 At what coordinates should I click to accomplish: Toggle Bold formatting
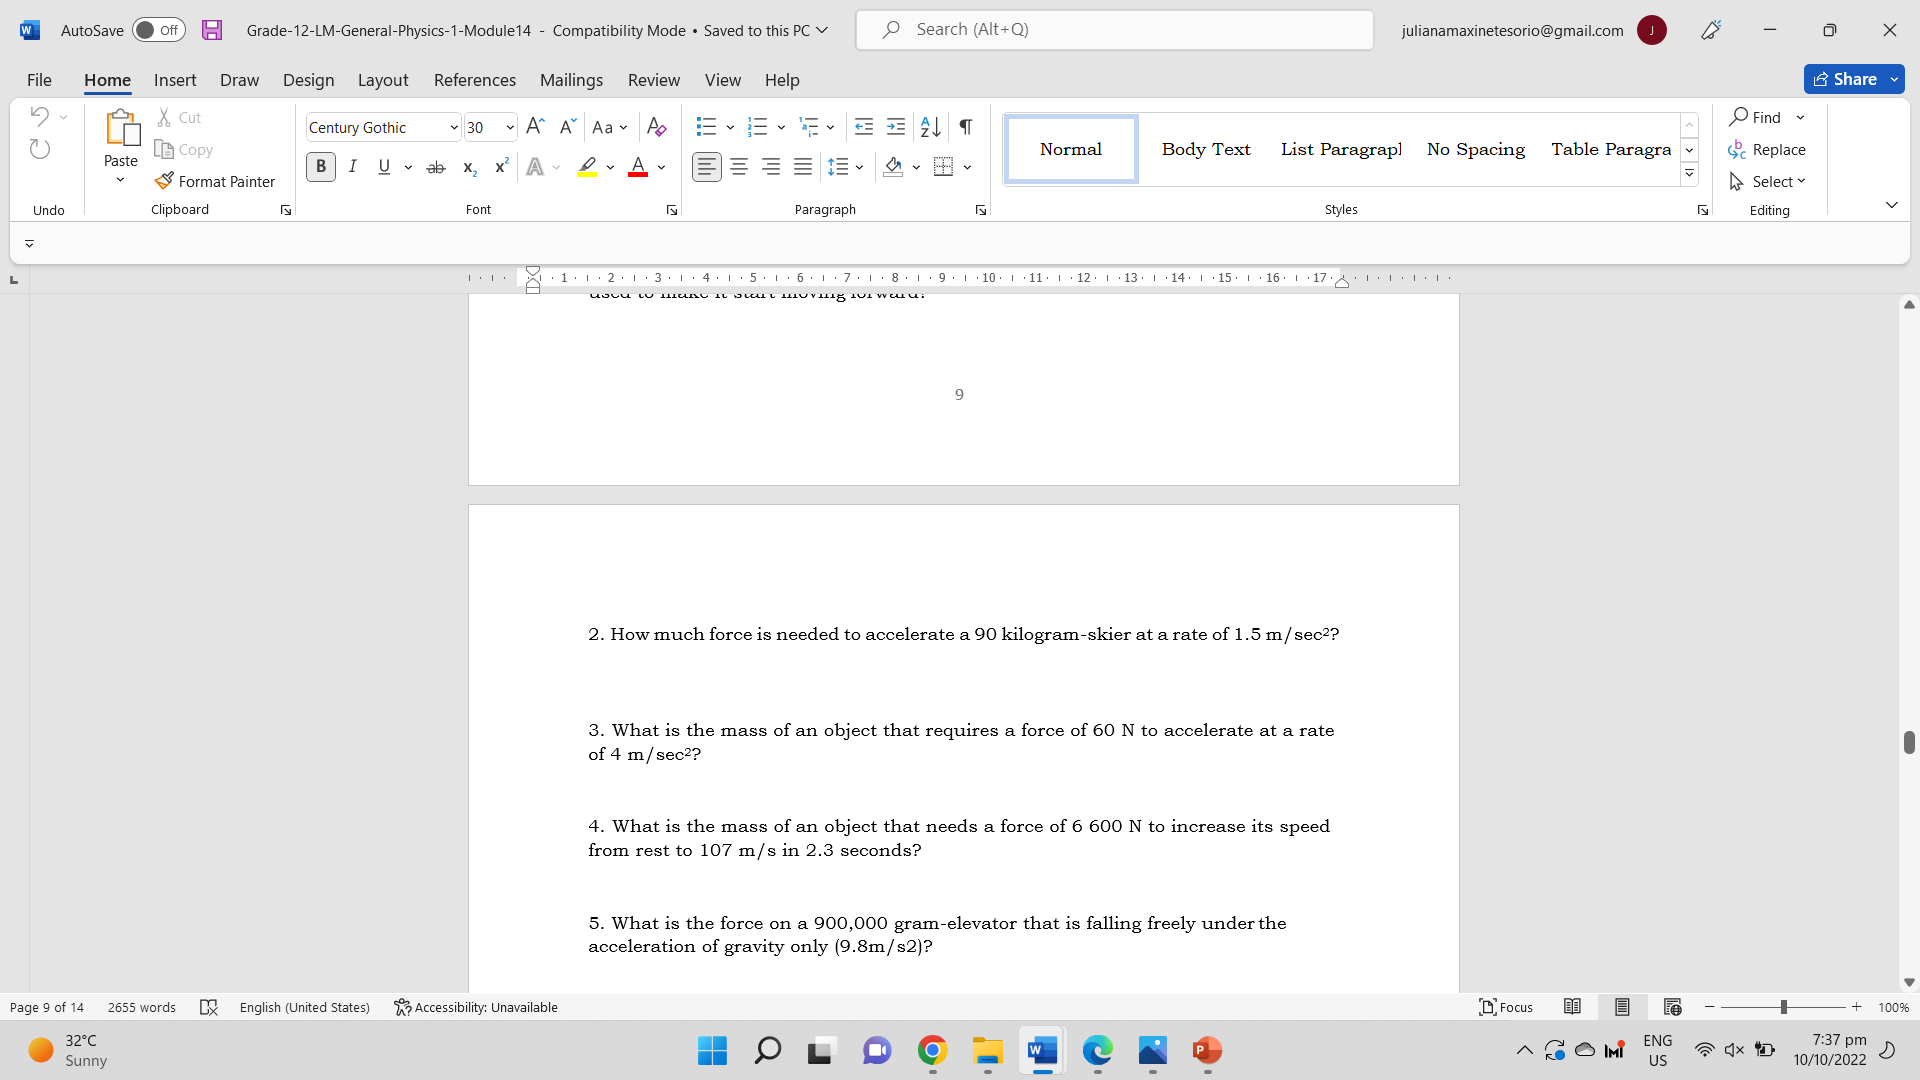[320, 167]
